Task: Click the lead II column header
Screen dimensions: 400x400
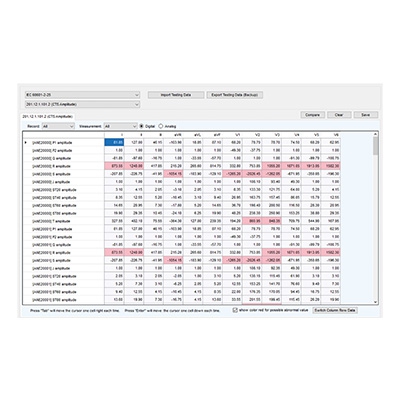Action: [x=134, y=135]
